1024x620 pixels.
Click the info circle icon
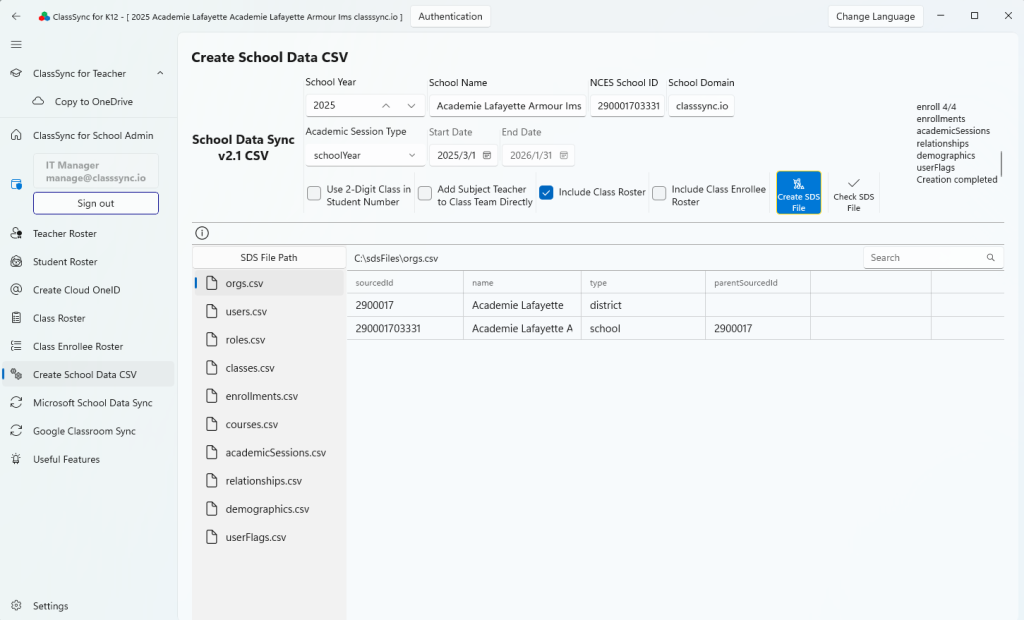[x=202, y=233]
